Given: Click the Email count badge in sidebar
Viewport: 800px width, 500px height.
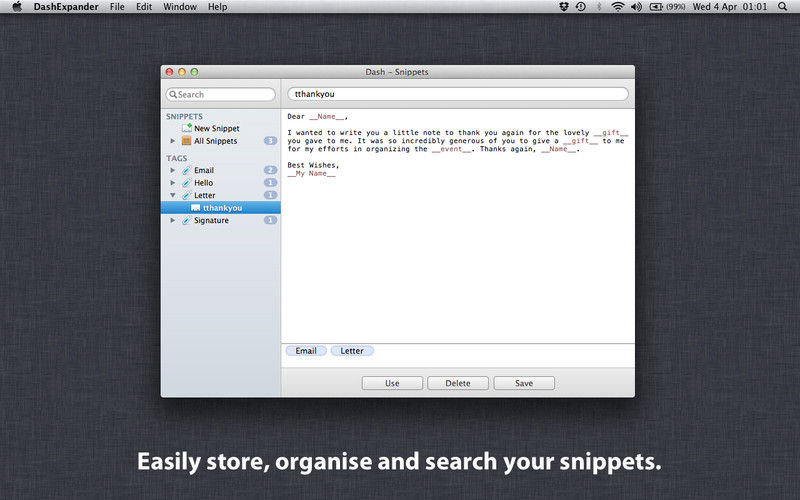Looking at the screenshot, I should point(270,170).
